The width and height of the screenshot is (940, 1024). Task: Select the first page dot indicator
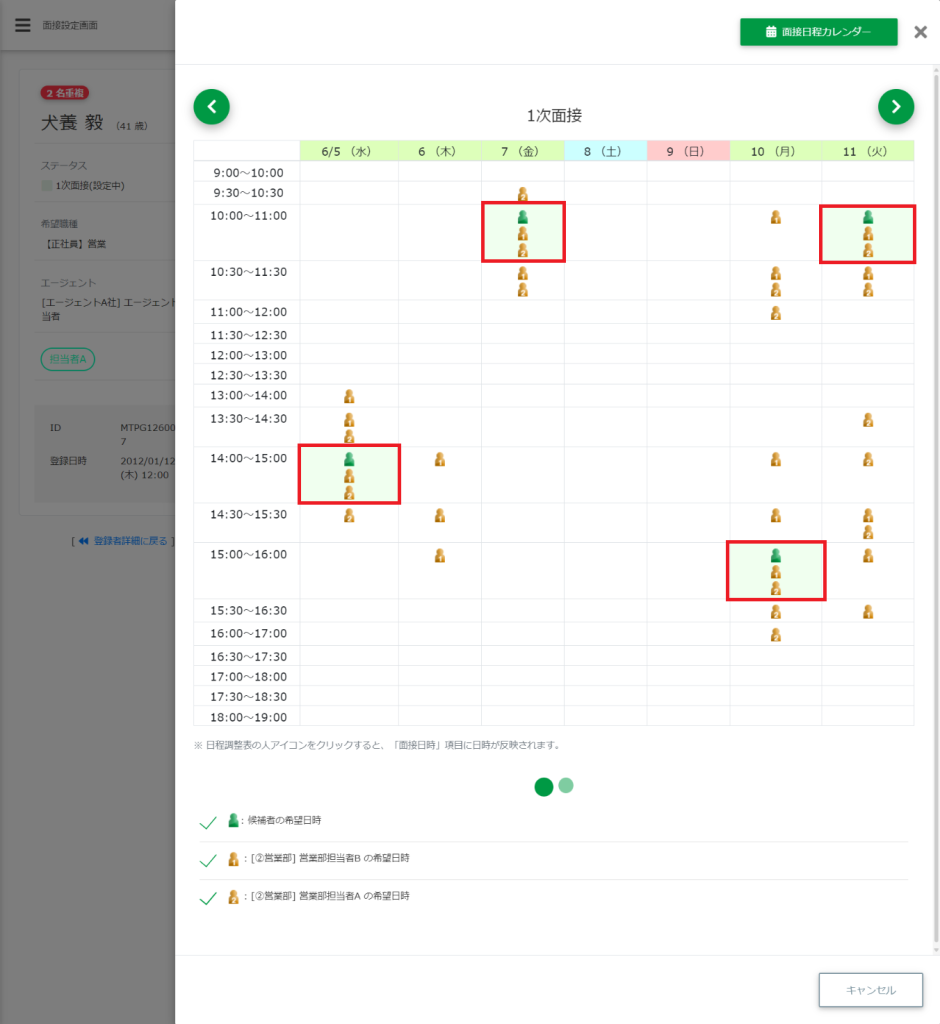[x=544, y=787]
